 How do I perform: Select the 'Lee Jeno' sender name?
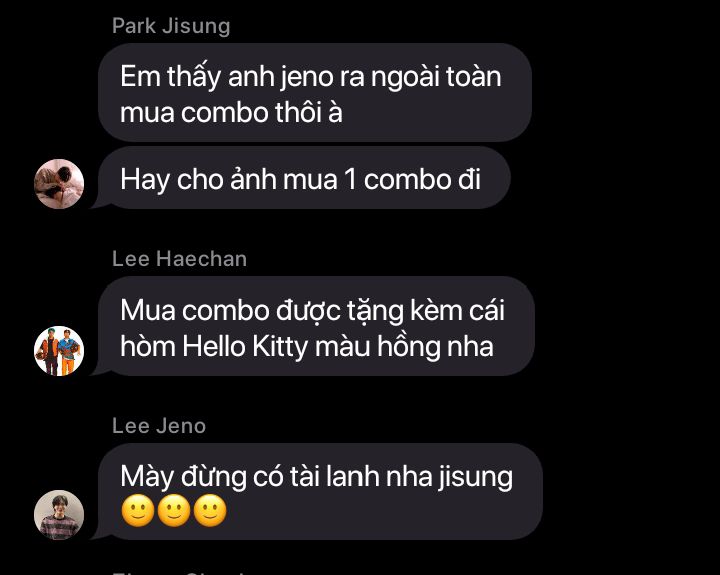click(159, 426)
